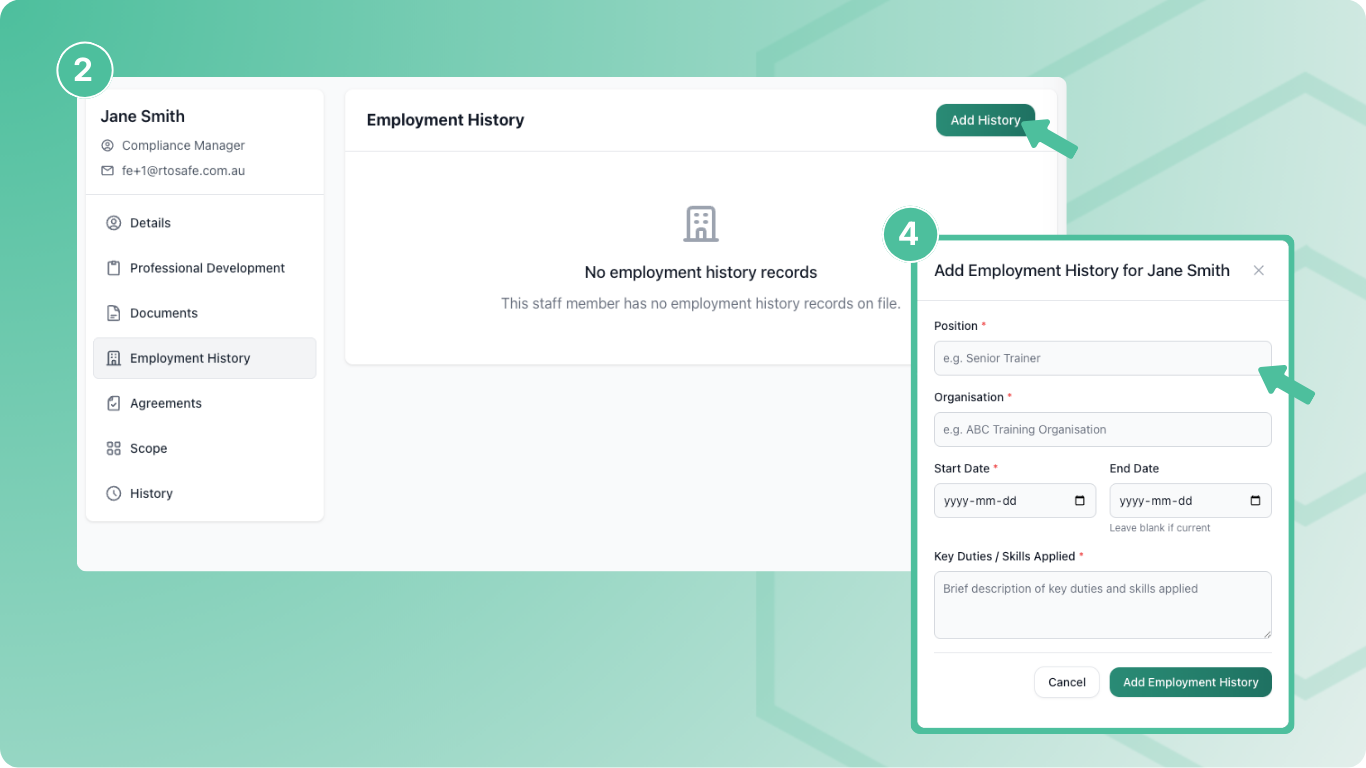Click the Scope grid icon in sidebar
The image size is (1366, 768).
(x=113, y=447)
